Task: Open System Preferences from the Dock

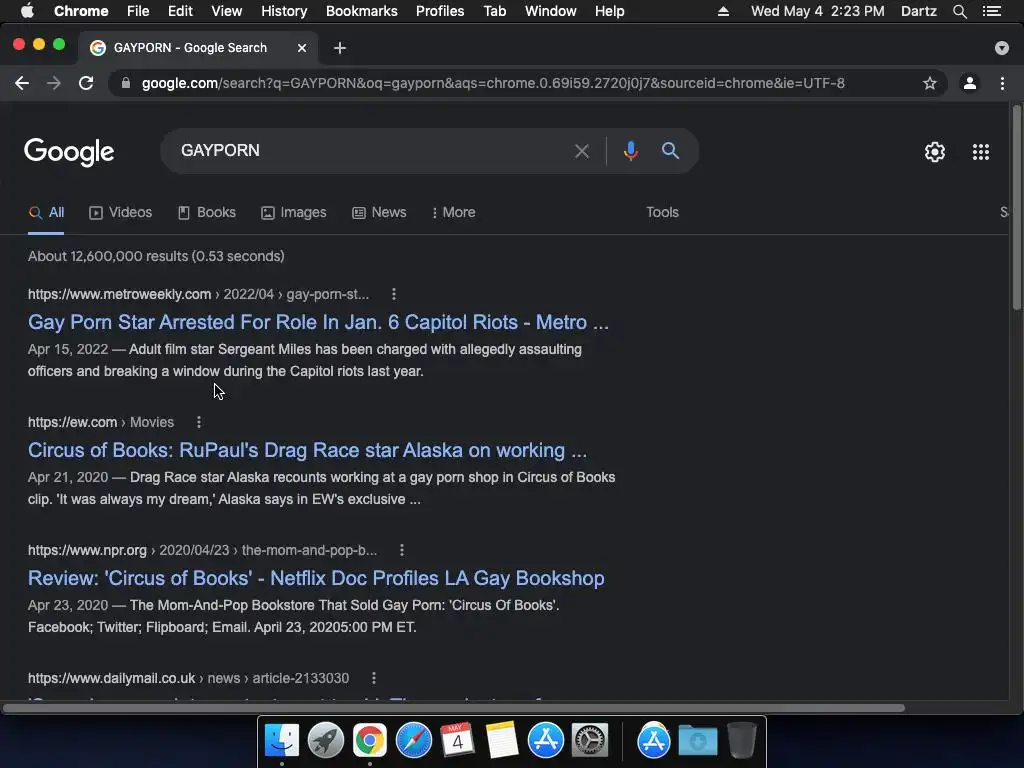Action: tap(590, 741)
